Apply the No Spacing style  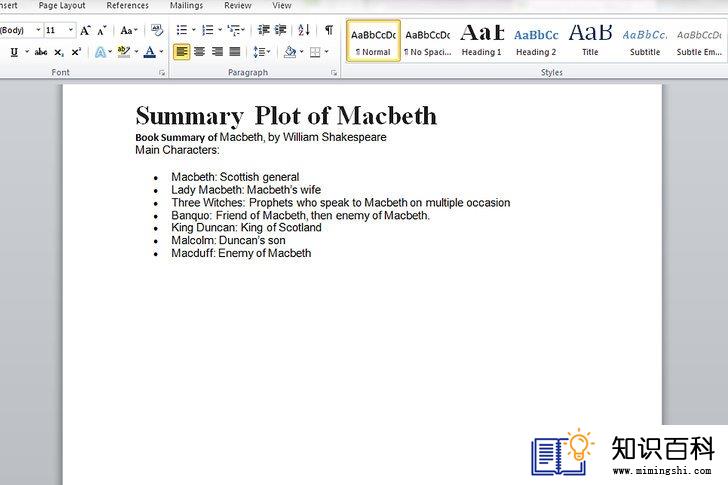coord(428,41)
